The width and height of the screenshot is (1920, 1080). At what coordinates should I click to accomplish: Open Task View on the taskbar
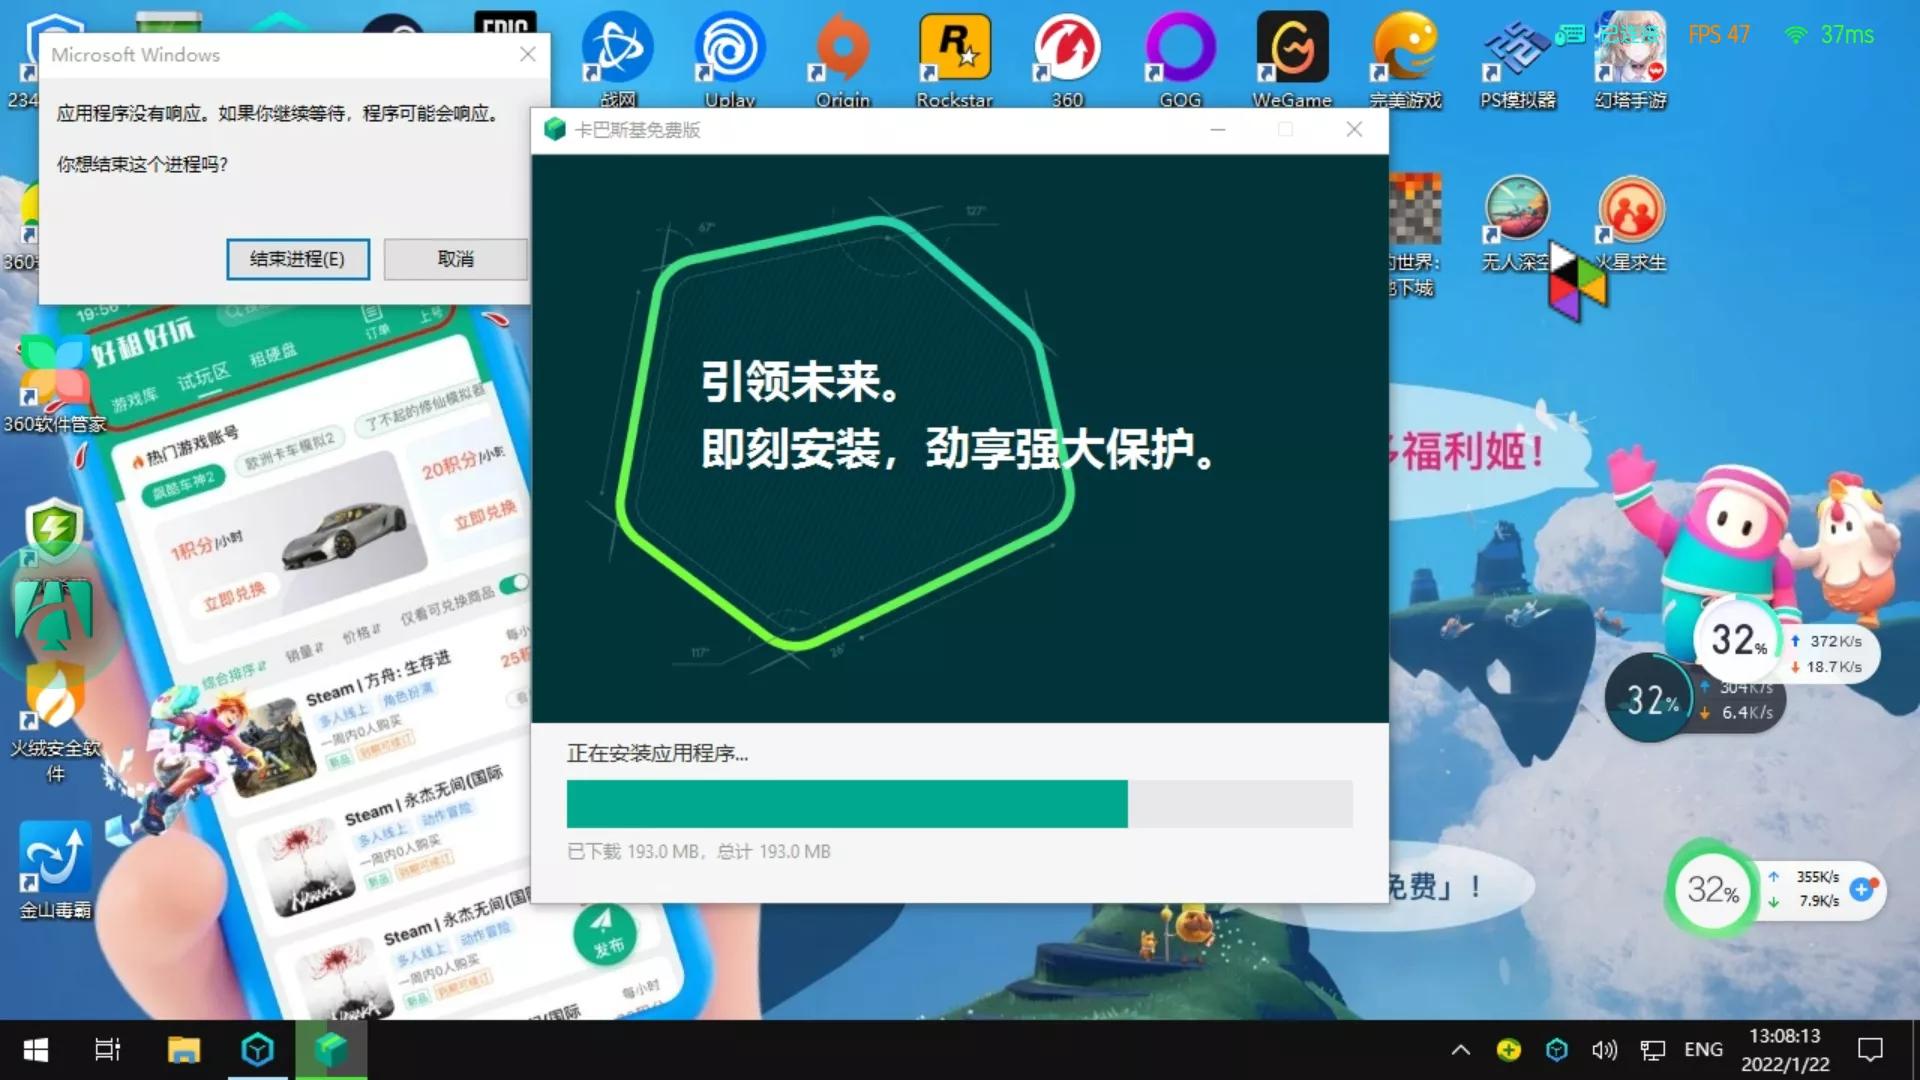tap(107, 1050)
